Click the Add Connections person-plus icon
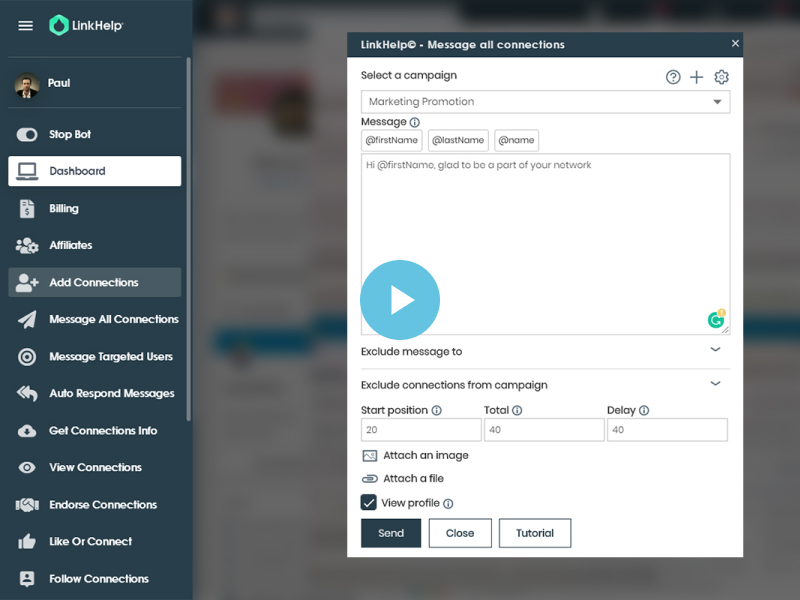This screenshot has width=800, height=600. 27,283
